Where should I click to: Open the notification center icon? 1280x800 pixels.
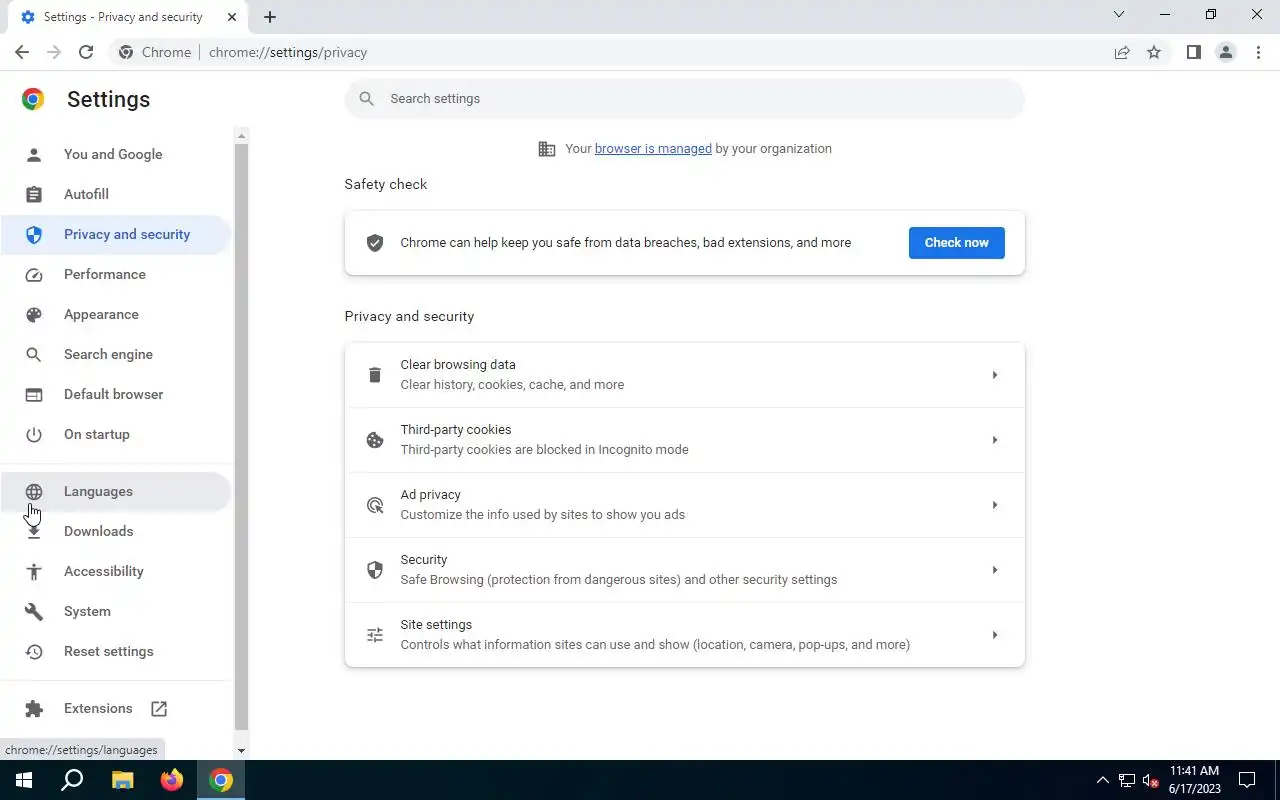point(1247,780)
